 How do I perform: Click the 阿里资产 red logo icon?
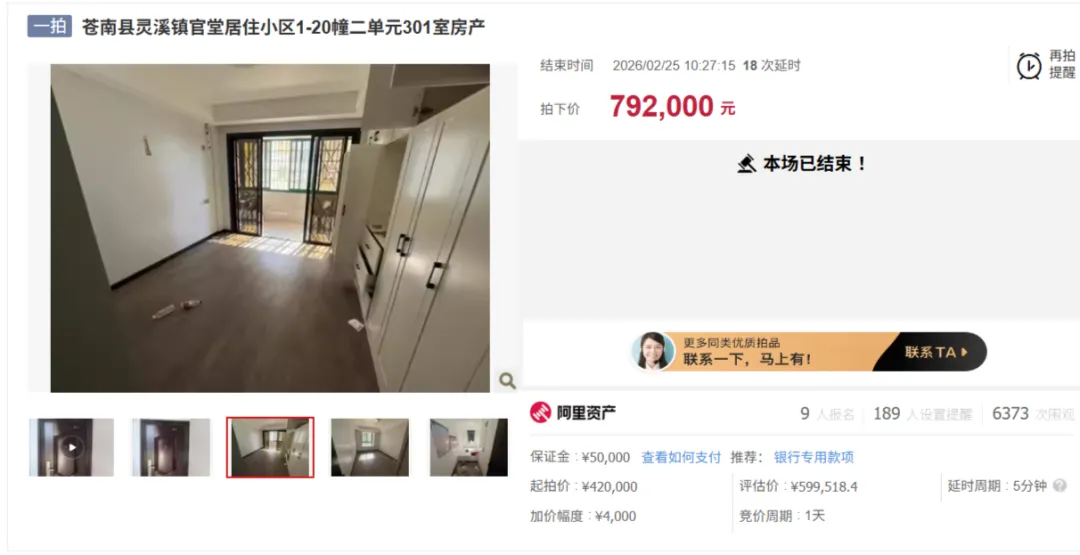541,412
